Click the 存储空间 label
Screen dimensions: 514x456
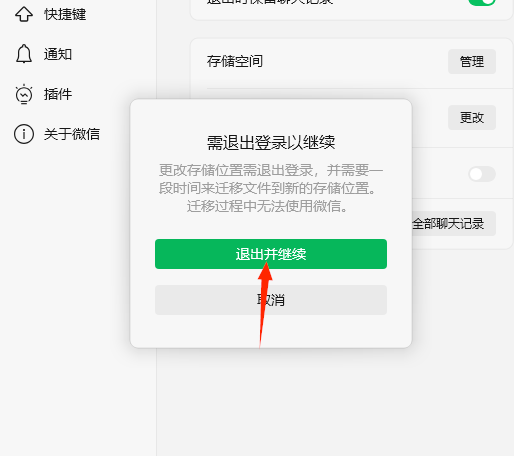click(x=235, y=61)
